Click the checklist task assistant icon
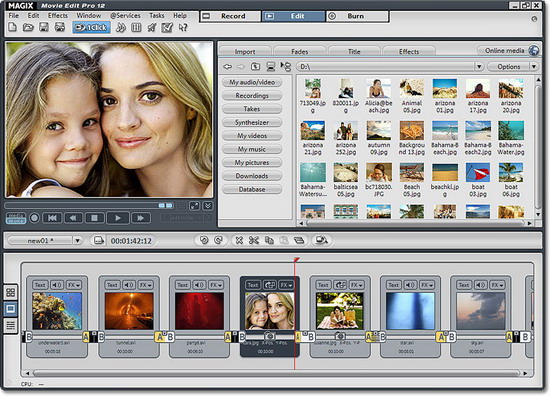 167,27
